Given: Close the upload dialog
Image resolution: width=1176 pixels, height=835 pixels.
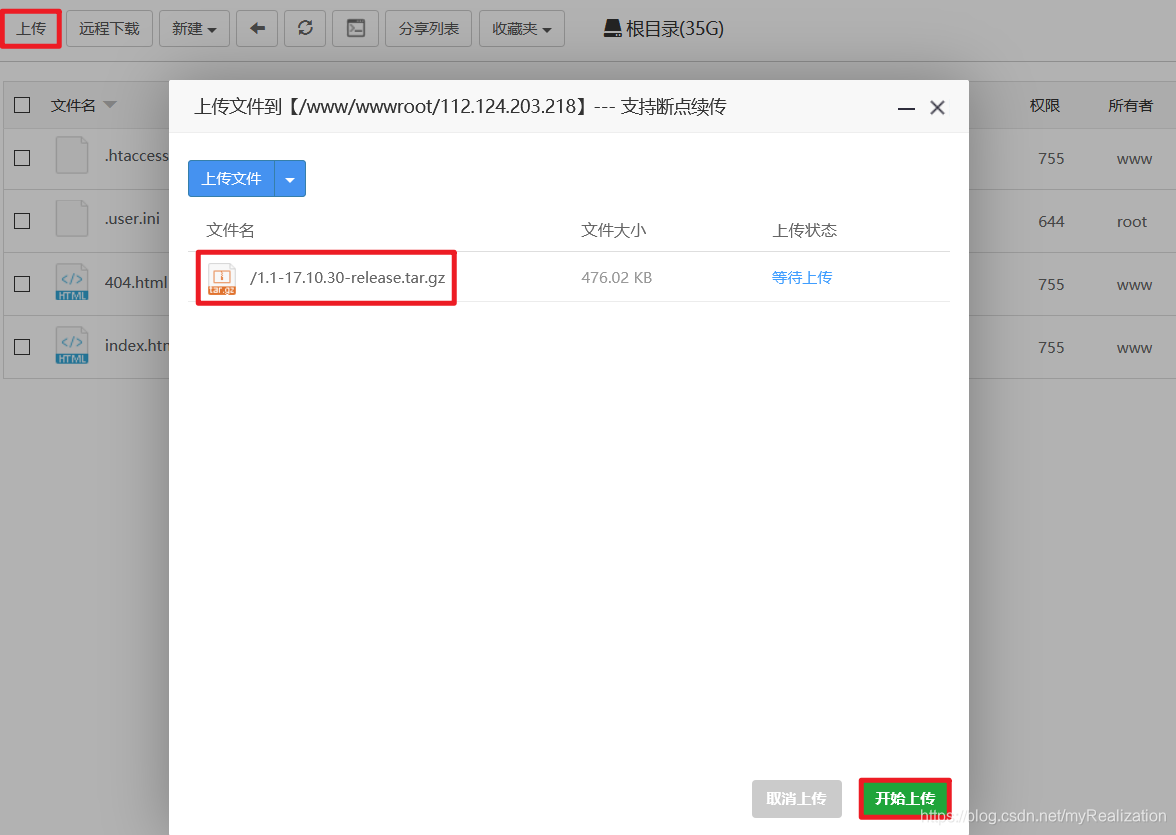Looking at the screenshot, I should 938,108.
